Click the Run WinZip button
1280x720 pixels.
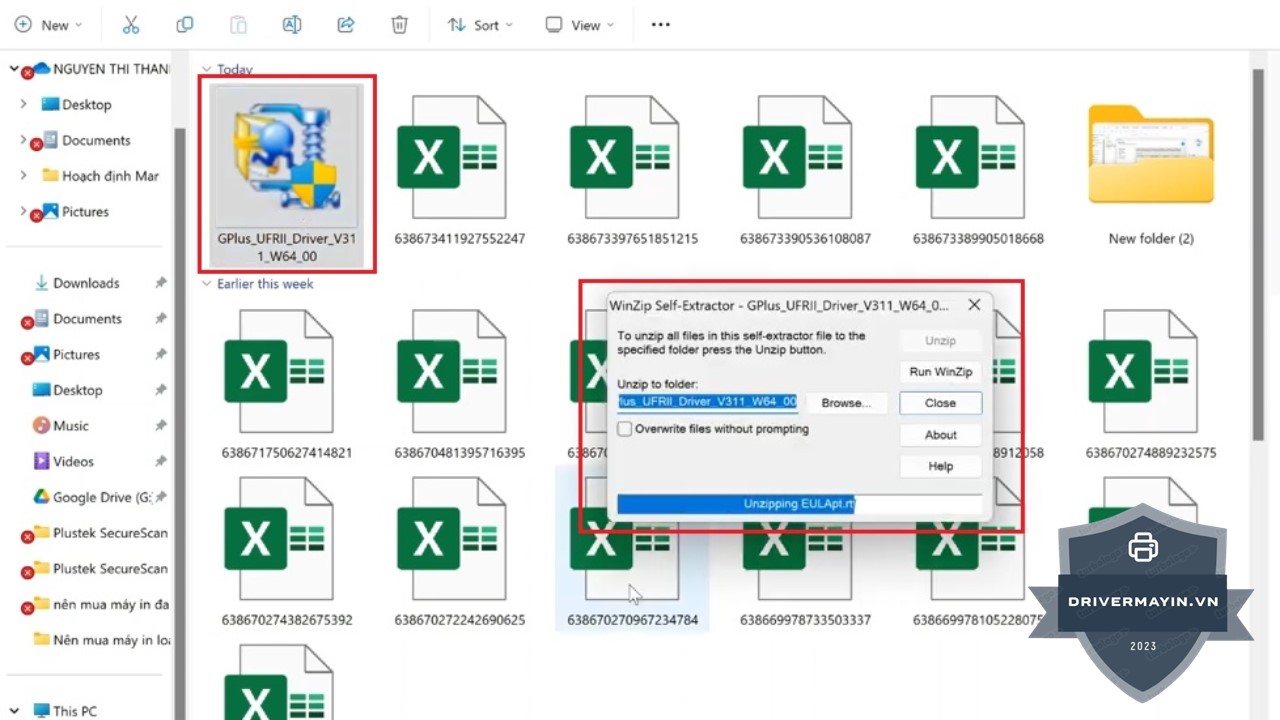tap(940, 372)
